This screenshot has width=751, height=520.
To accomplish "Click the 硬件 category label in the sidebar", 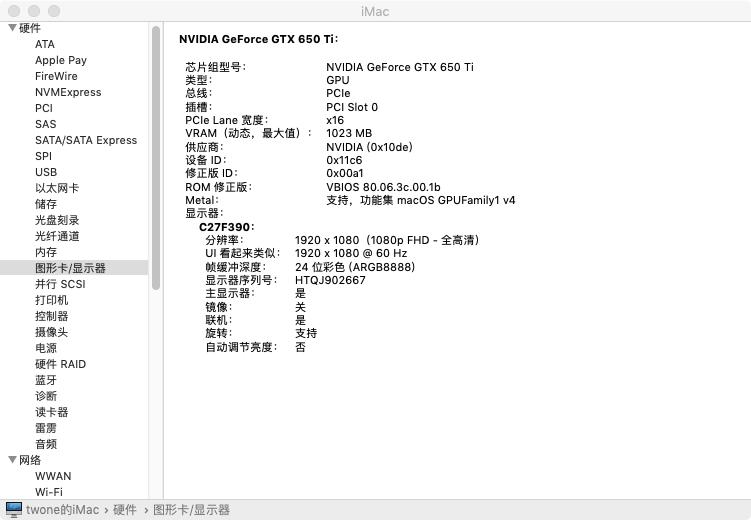I will click(30, 28).
